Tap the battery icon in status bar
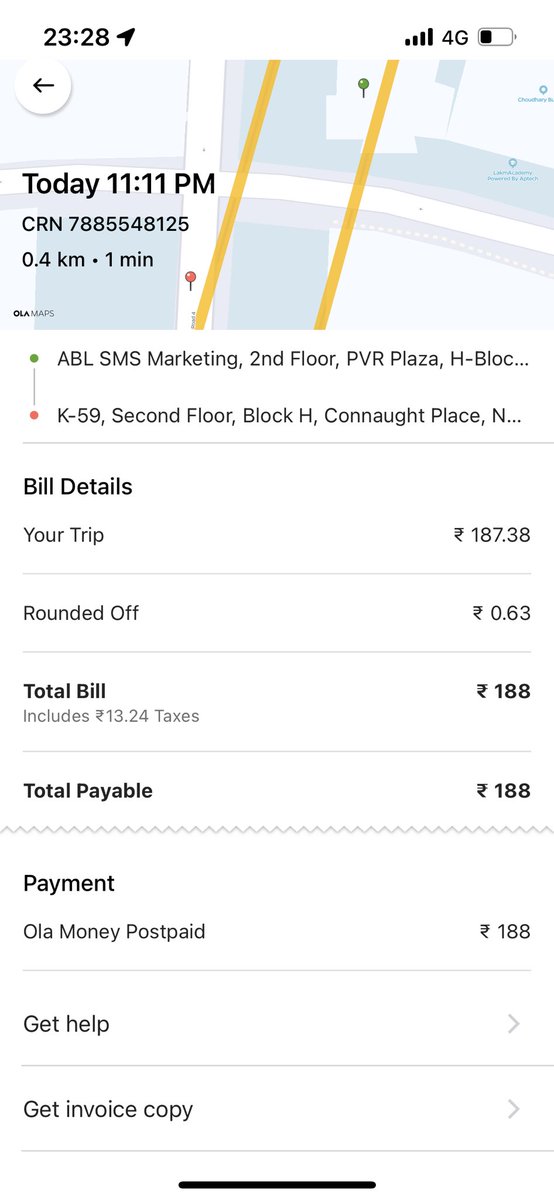This screenshot has width=554, height=1200. (x=497, y=37)
